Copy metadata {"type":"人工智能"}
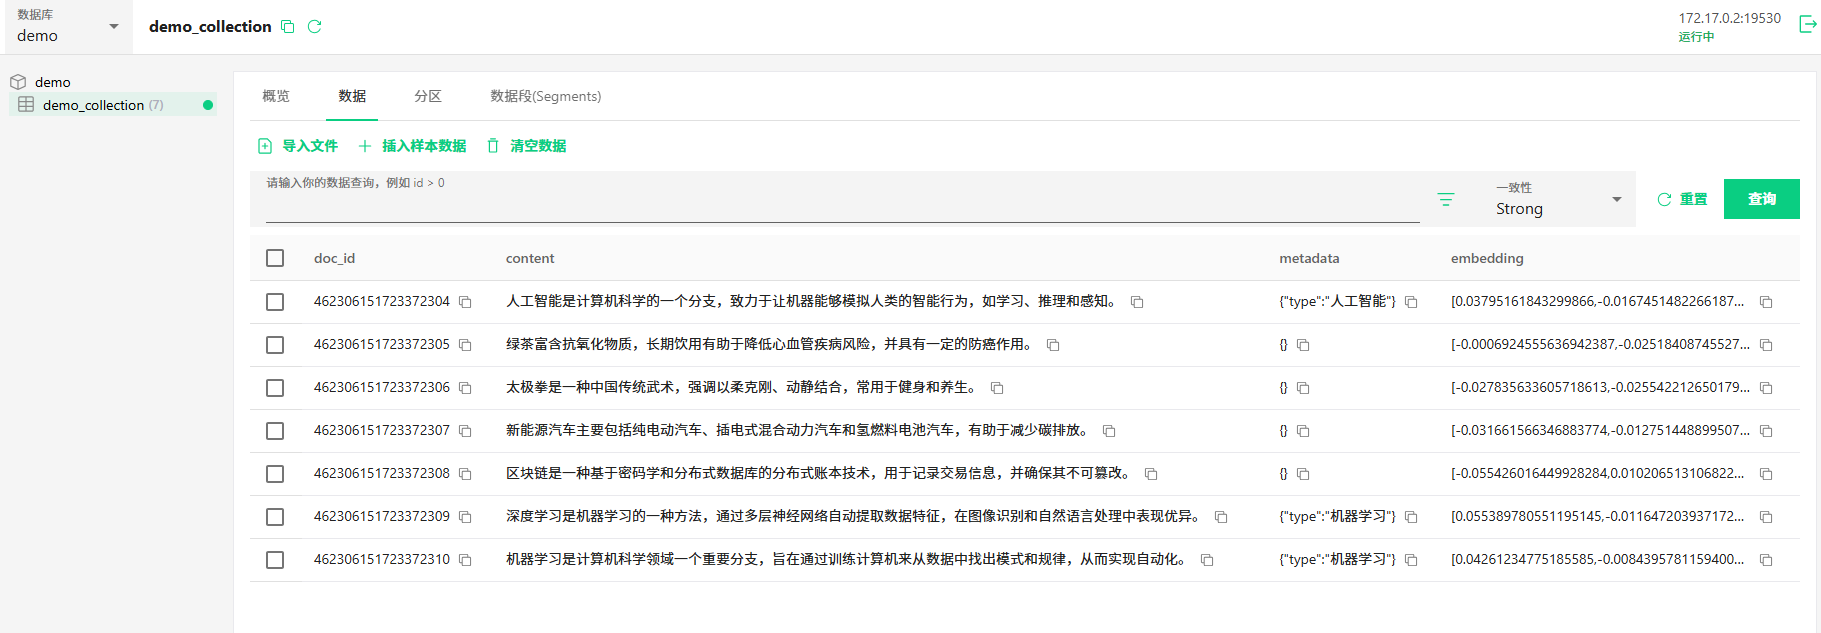 1411,302
